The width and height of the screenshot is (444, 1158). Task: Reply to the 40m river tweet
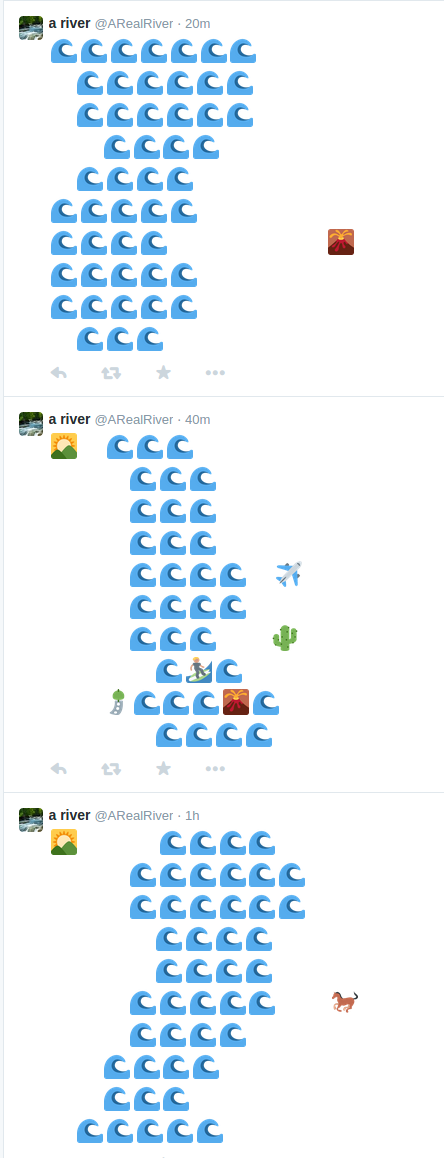(x=58, y=769)
